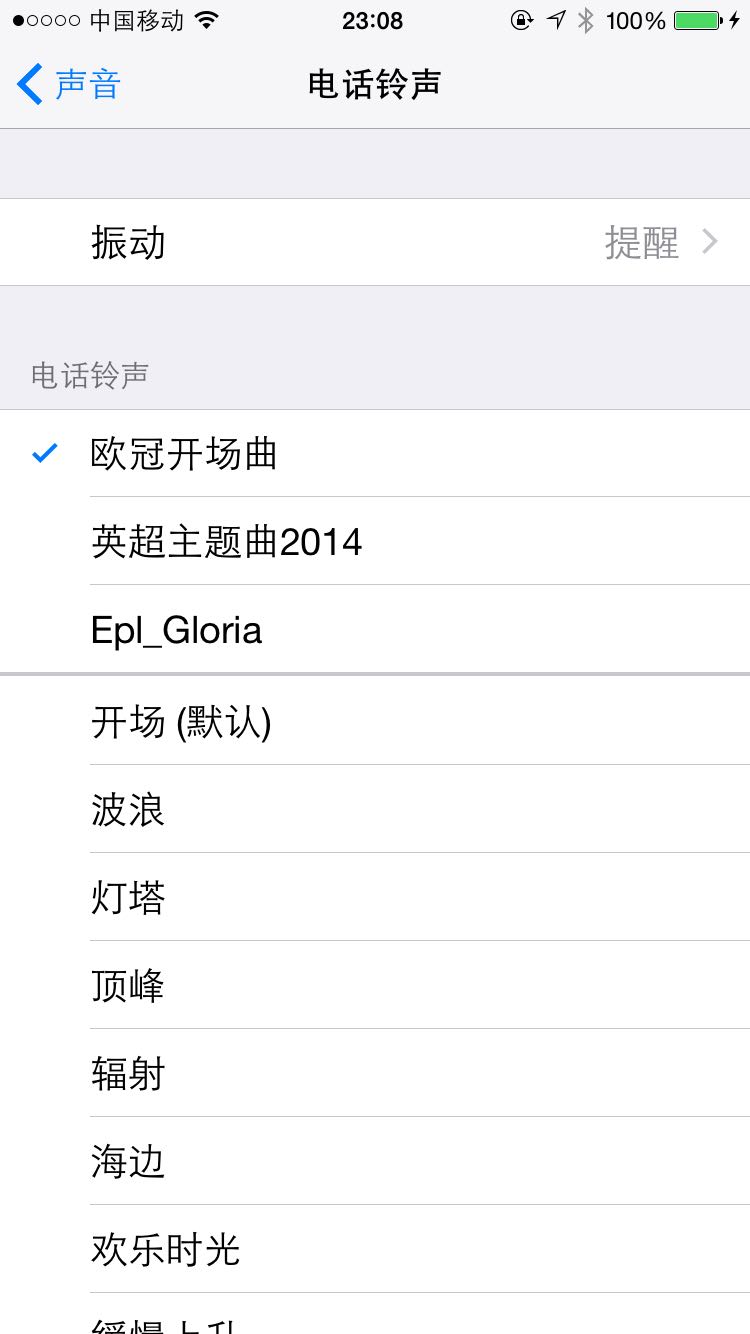Tap the green battery icon
The width and height of the screenshot is (750, 1334).
[697, 20]
